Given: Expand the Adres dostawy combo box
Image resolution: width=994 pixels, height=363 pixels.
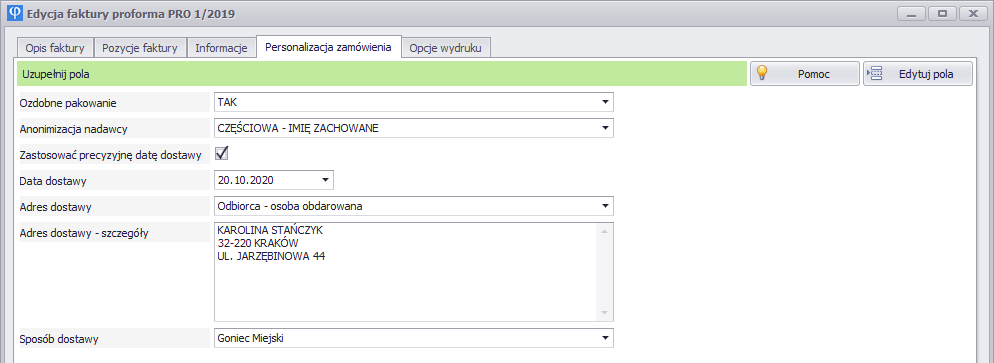Looking at the screenshot, I should coord(605,206).
